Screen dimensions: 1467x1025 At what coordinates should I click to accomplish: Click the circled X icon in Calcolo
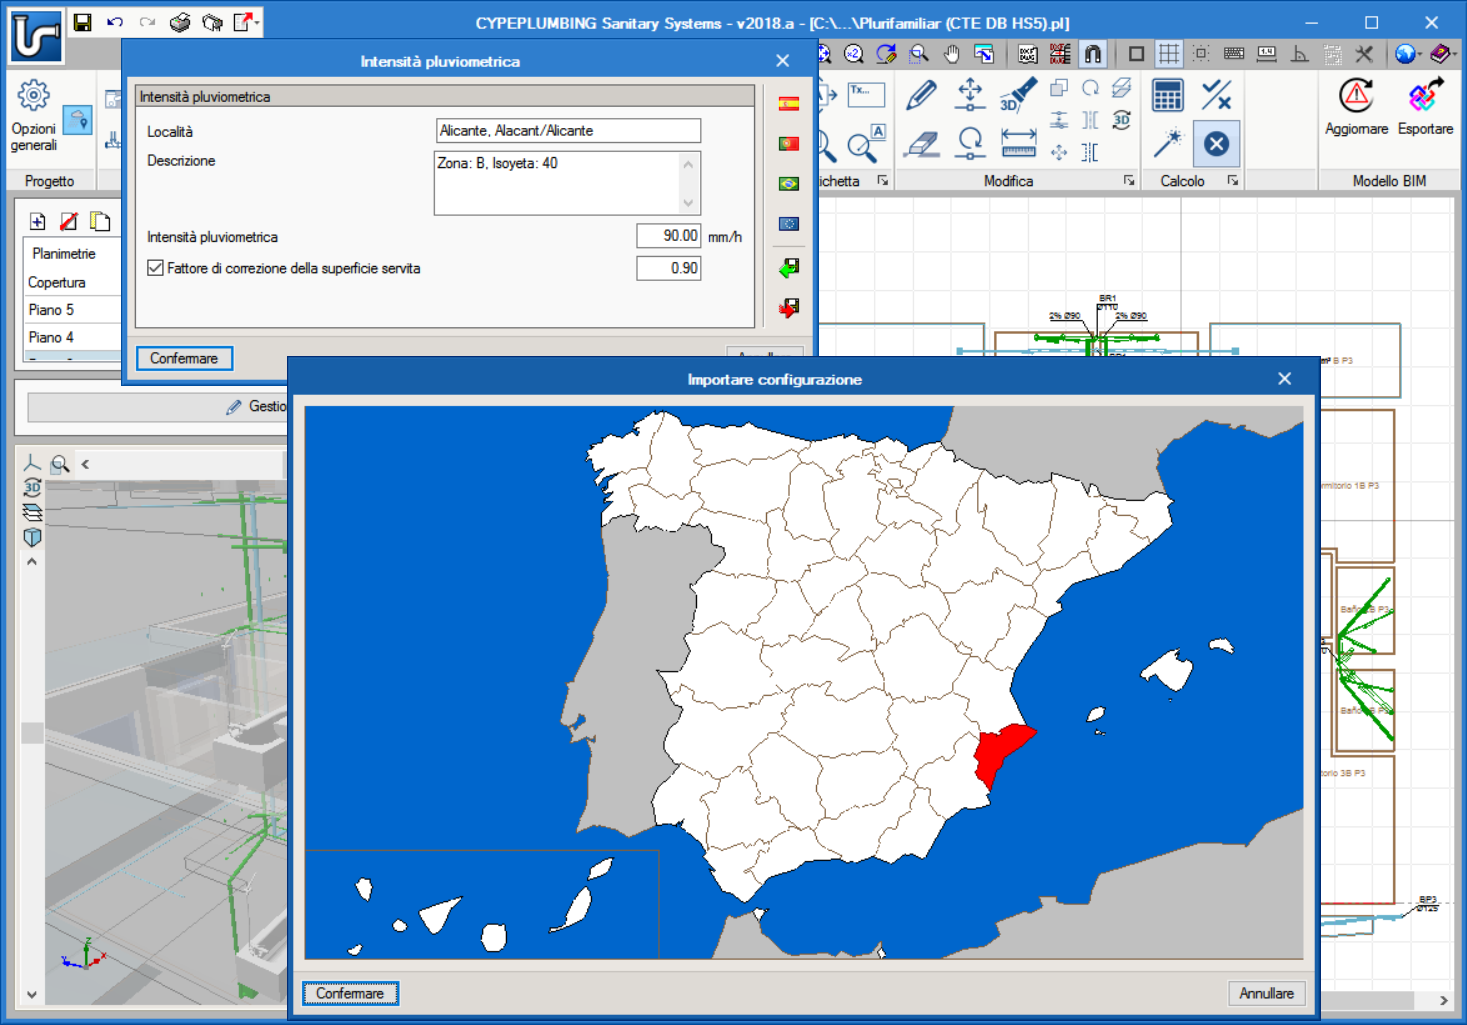pos(1216,144)
